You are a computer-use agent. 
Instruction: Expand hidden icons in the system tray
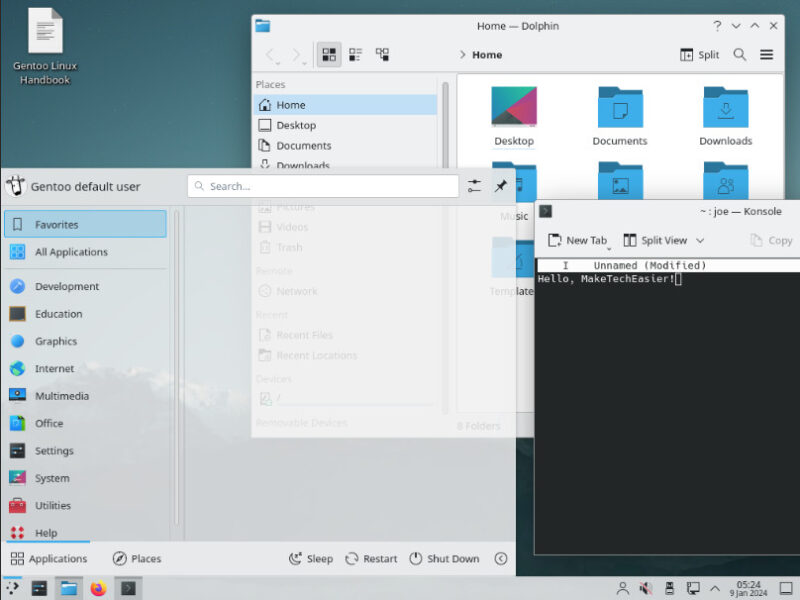[x=716, y=589]
